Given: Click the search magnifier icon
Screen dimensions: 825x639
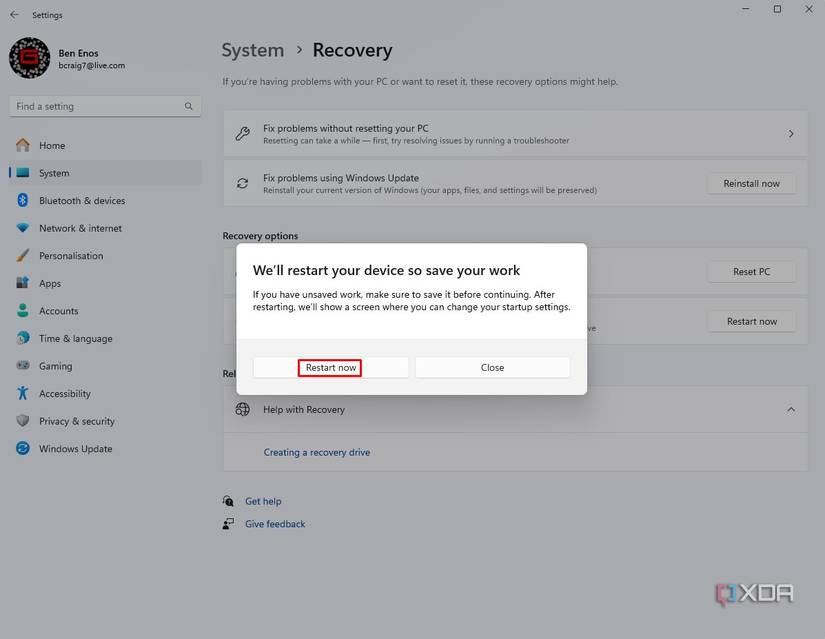Looking at the screenshot, I should (188, 106).
